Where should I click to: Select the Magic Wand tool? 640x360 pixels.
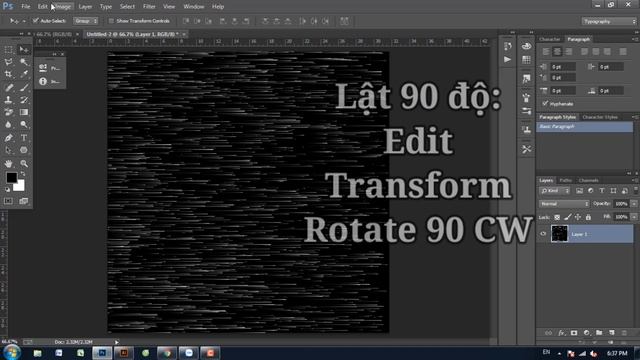(x=24, y=62)
